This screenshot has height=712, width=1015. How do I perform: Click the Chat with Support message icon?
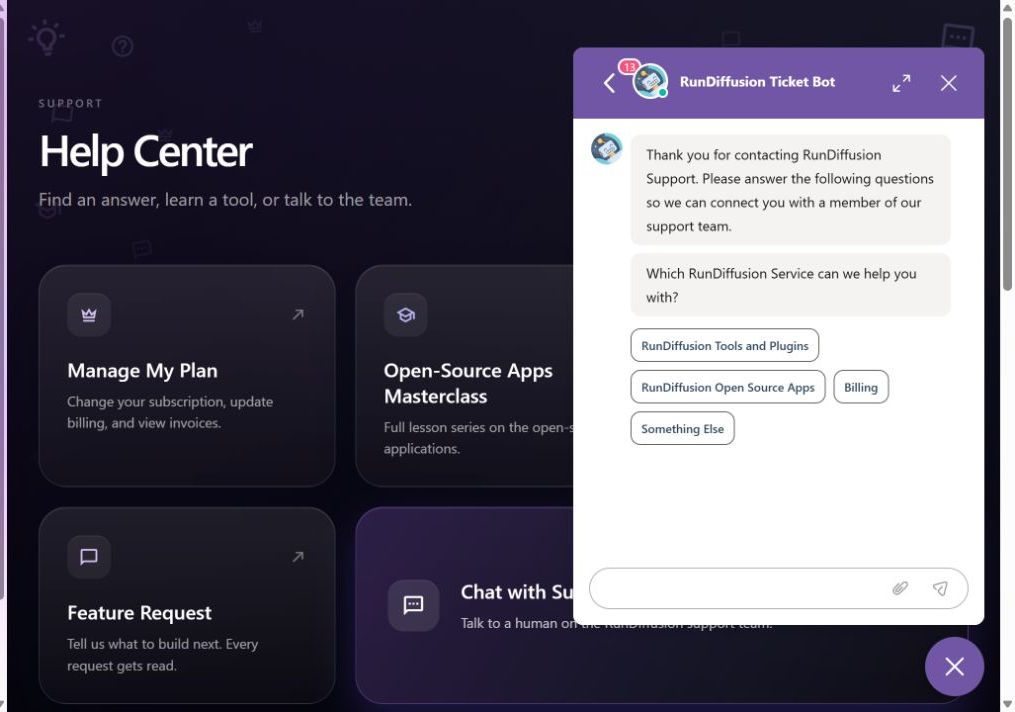[x=413, y=605]
